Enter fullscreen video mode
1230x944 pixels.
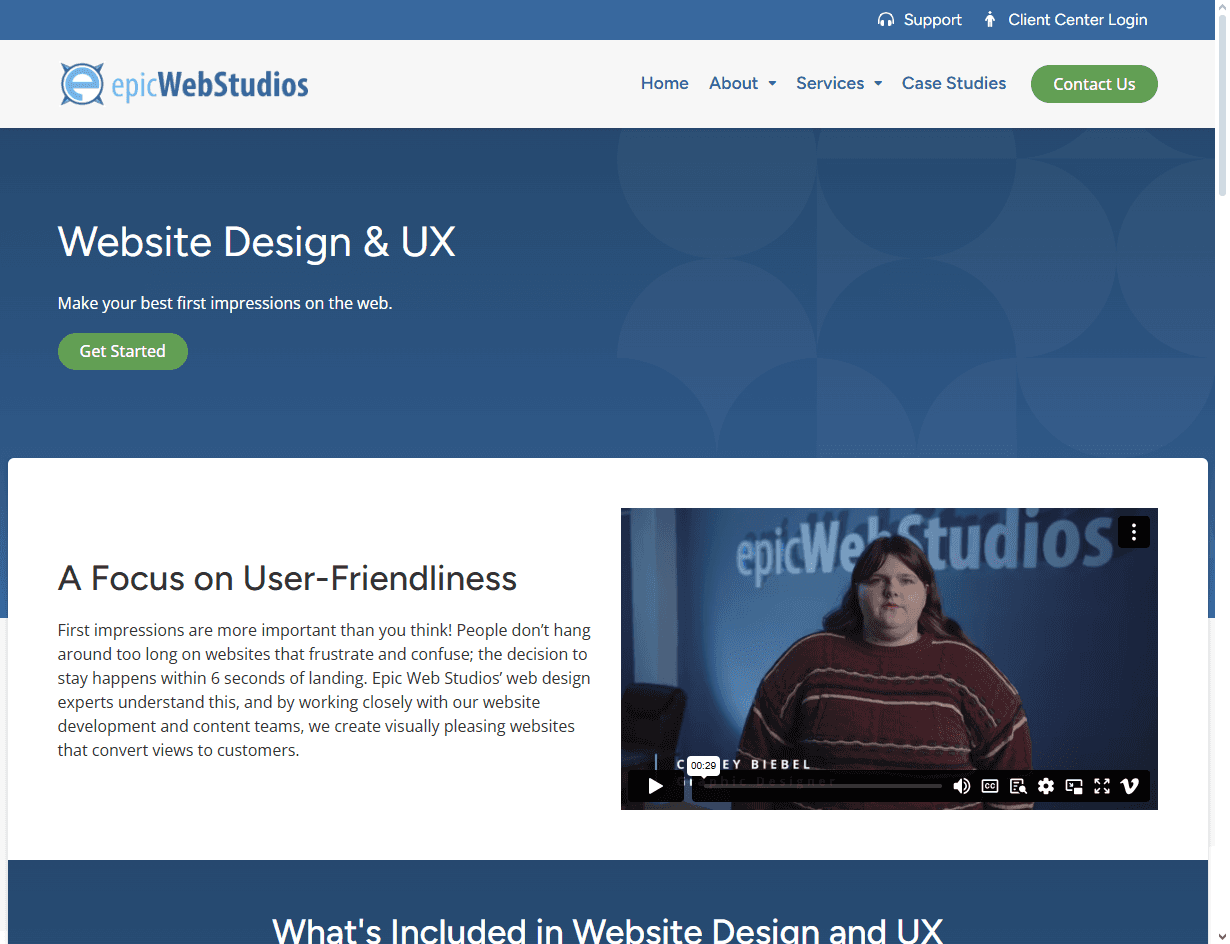[1102, 786]
